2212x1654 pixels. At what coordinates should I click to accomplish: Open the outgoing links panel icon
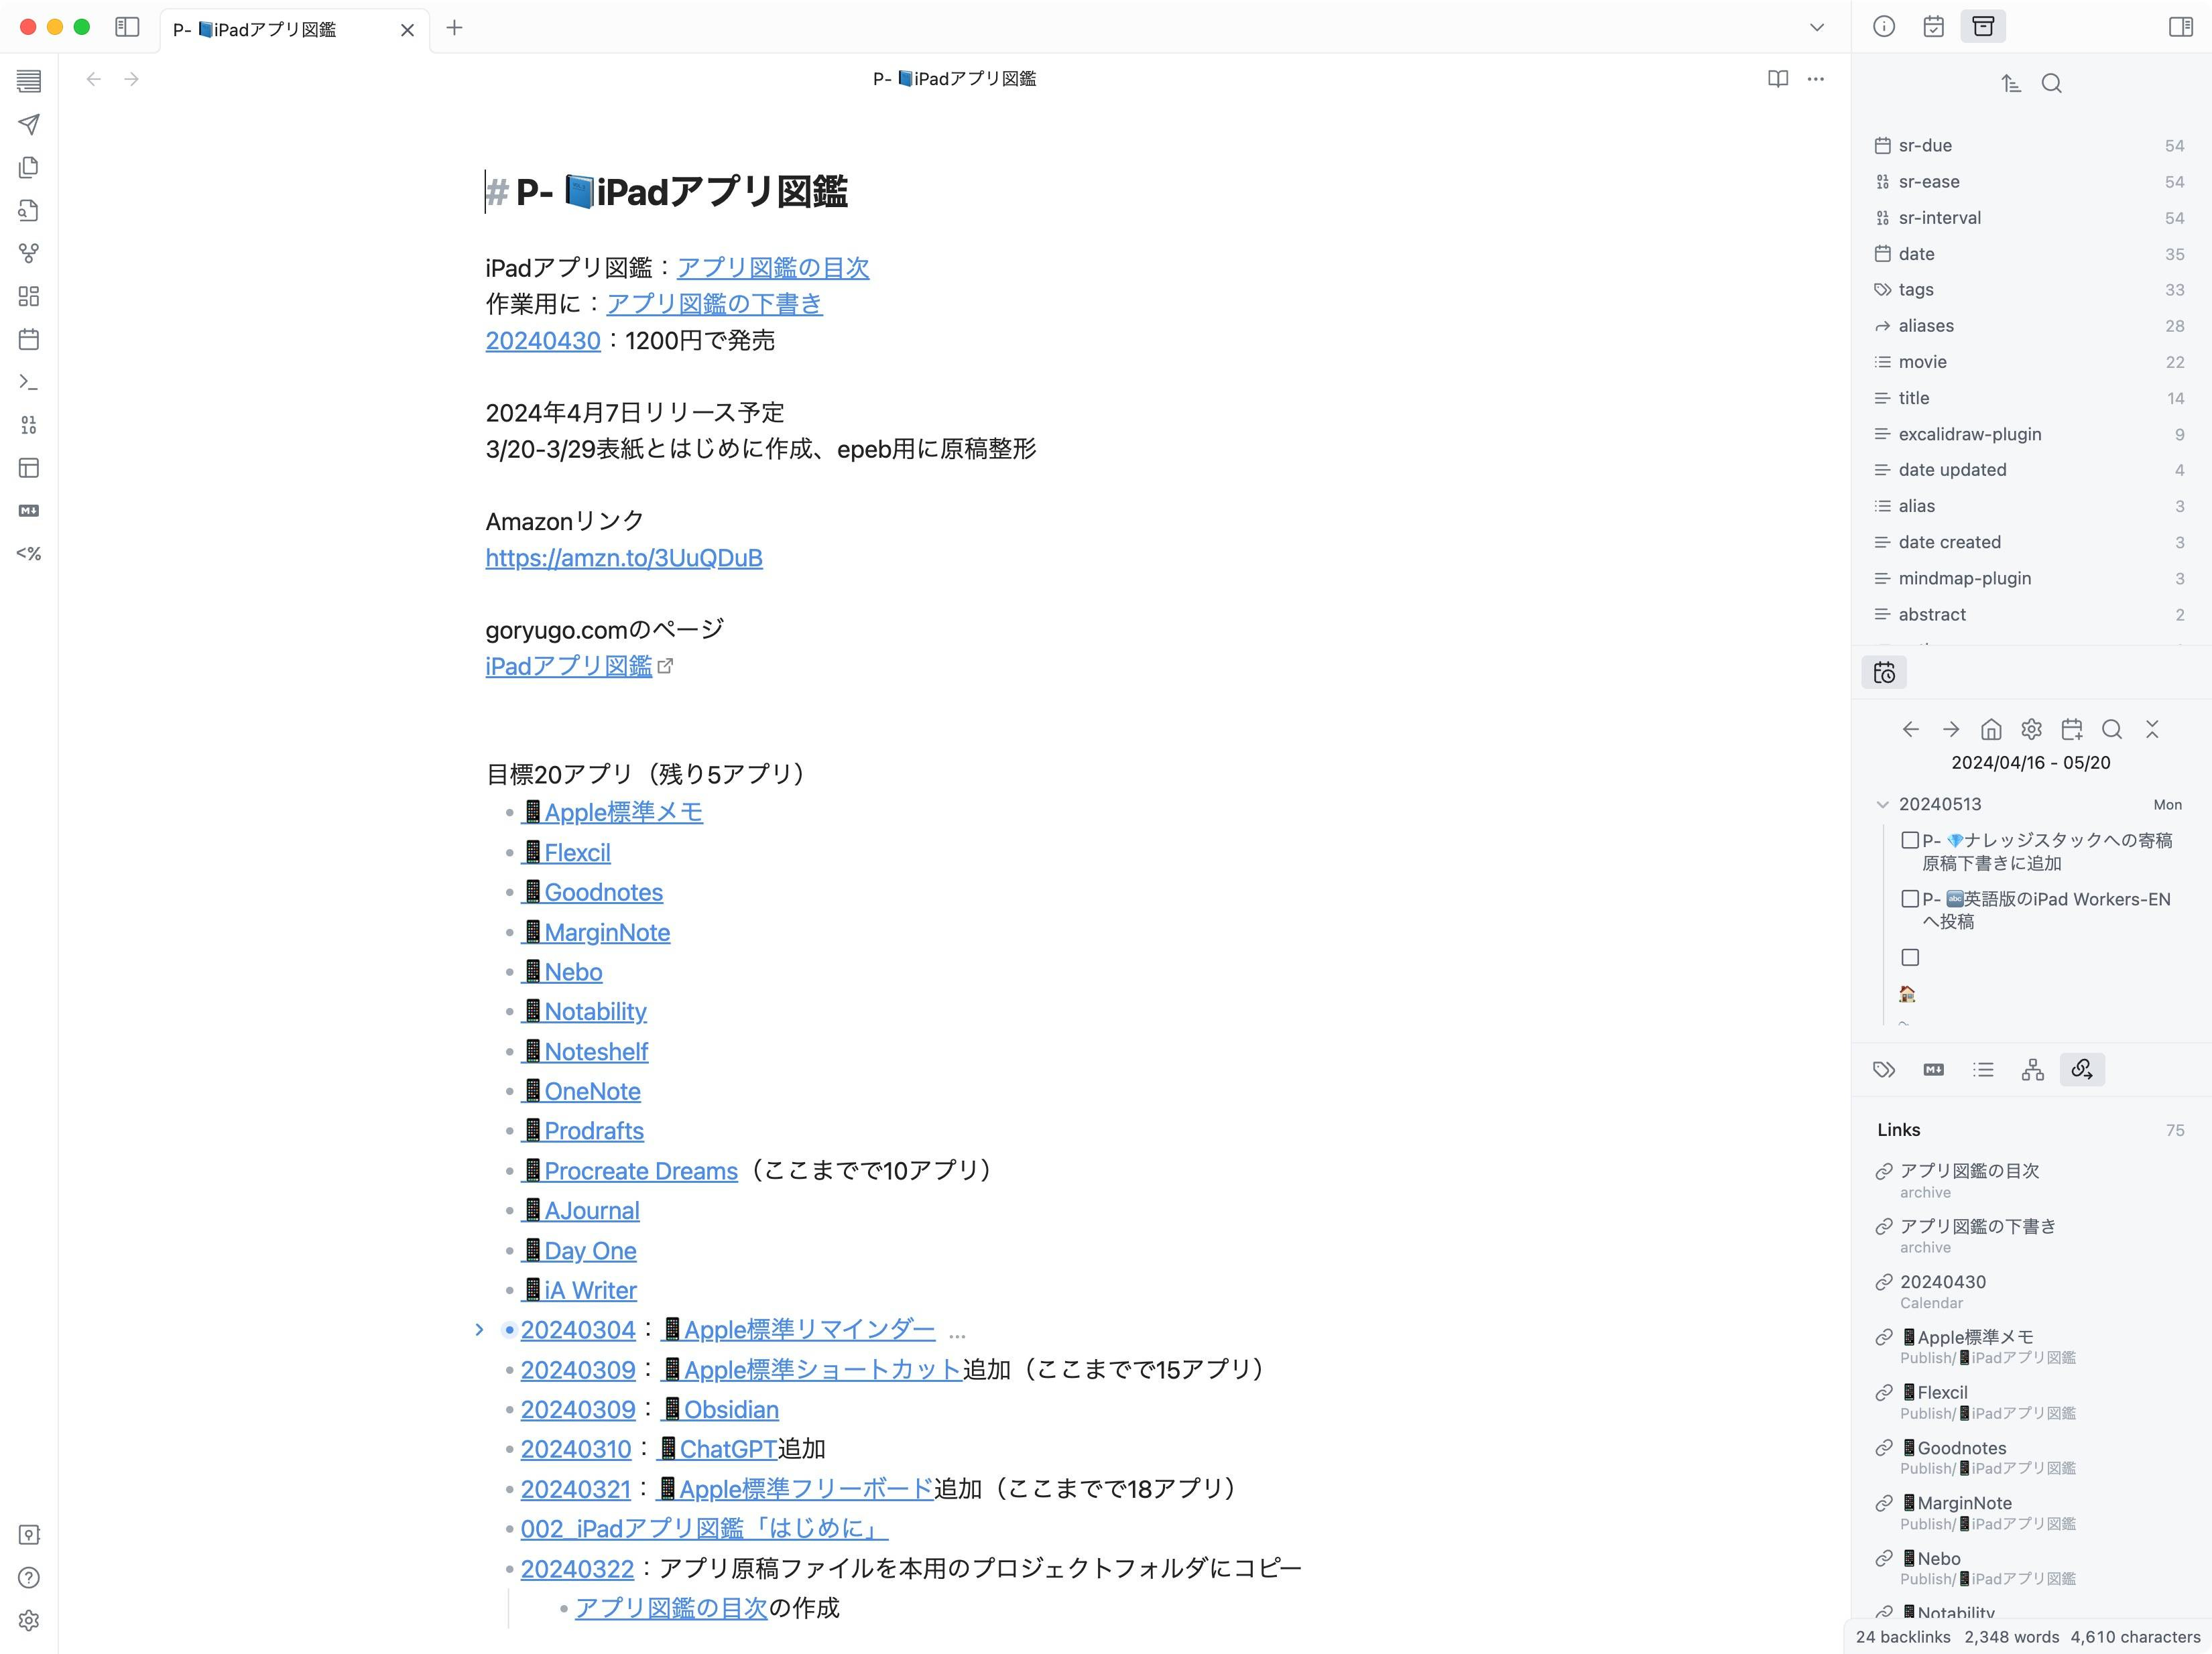[x=2082, y=1069]
